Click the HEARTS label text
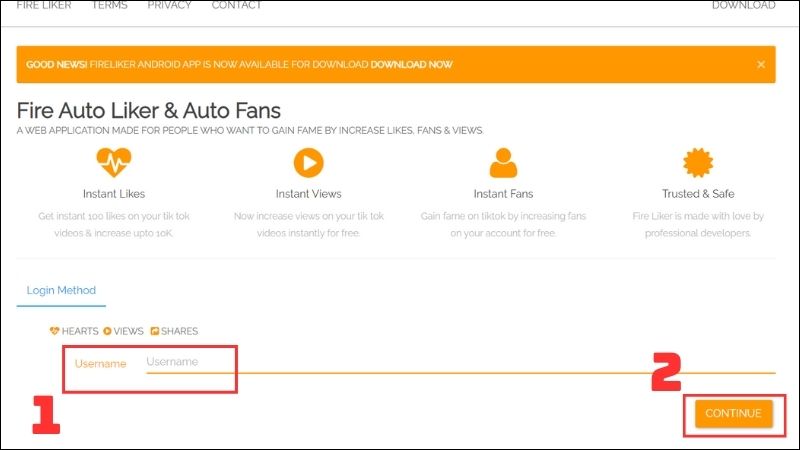Screen dimensions: 800x450 (80, 331)
